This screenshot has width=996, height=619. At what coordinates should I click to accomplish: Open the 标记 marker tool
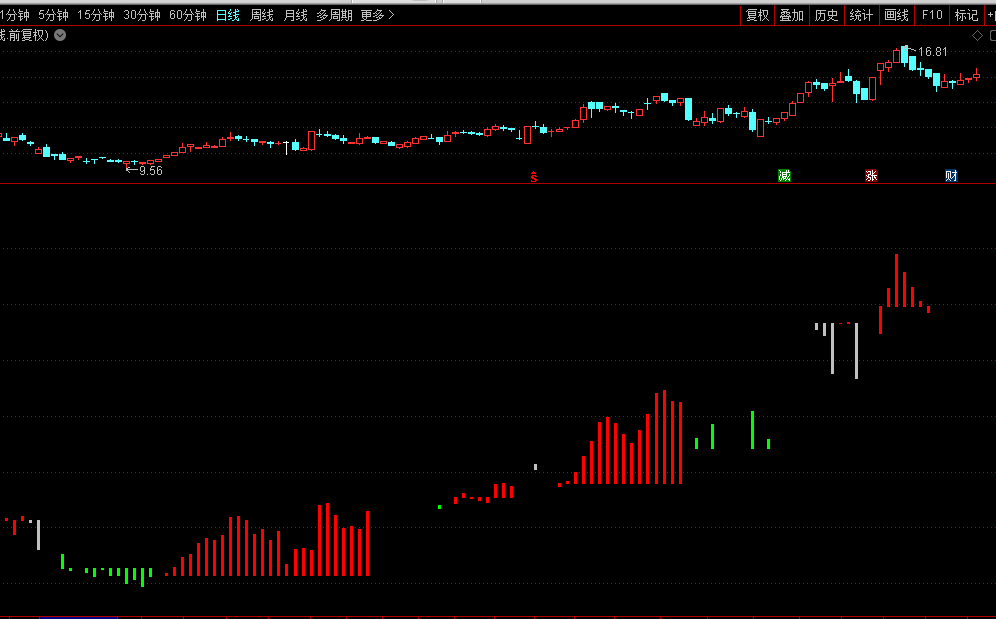966,15
